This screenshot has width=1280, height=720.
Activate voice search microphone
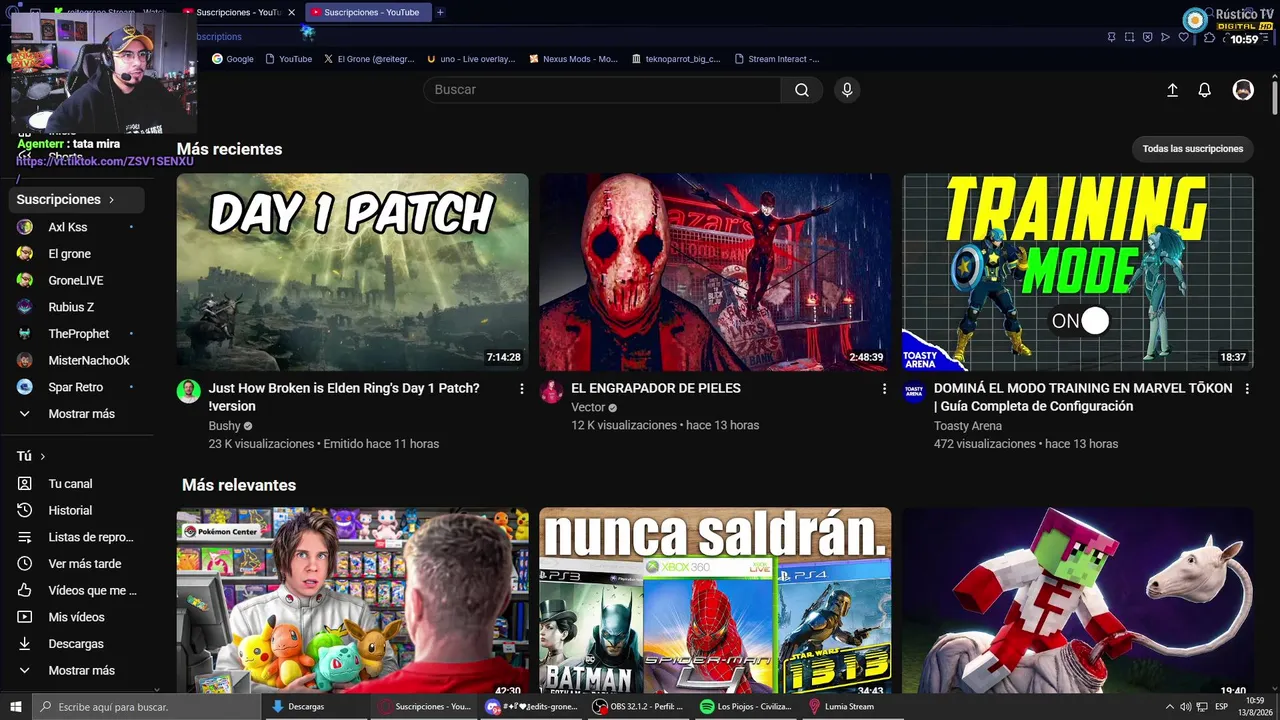coord(847,90)
